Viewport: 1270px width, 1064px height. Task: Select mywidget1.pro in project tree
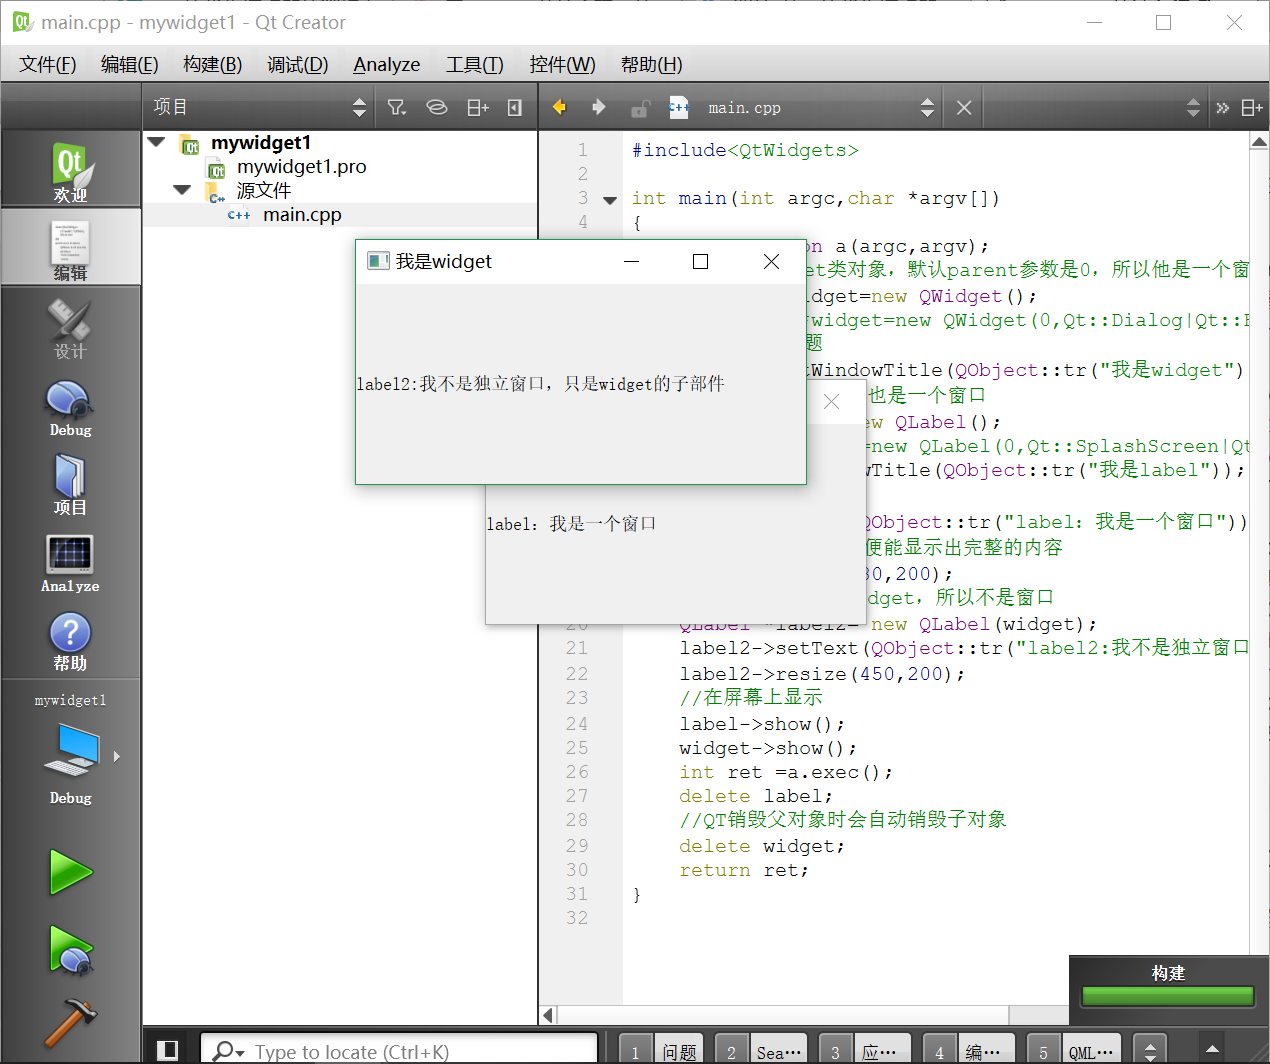(301, 167)
